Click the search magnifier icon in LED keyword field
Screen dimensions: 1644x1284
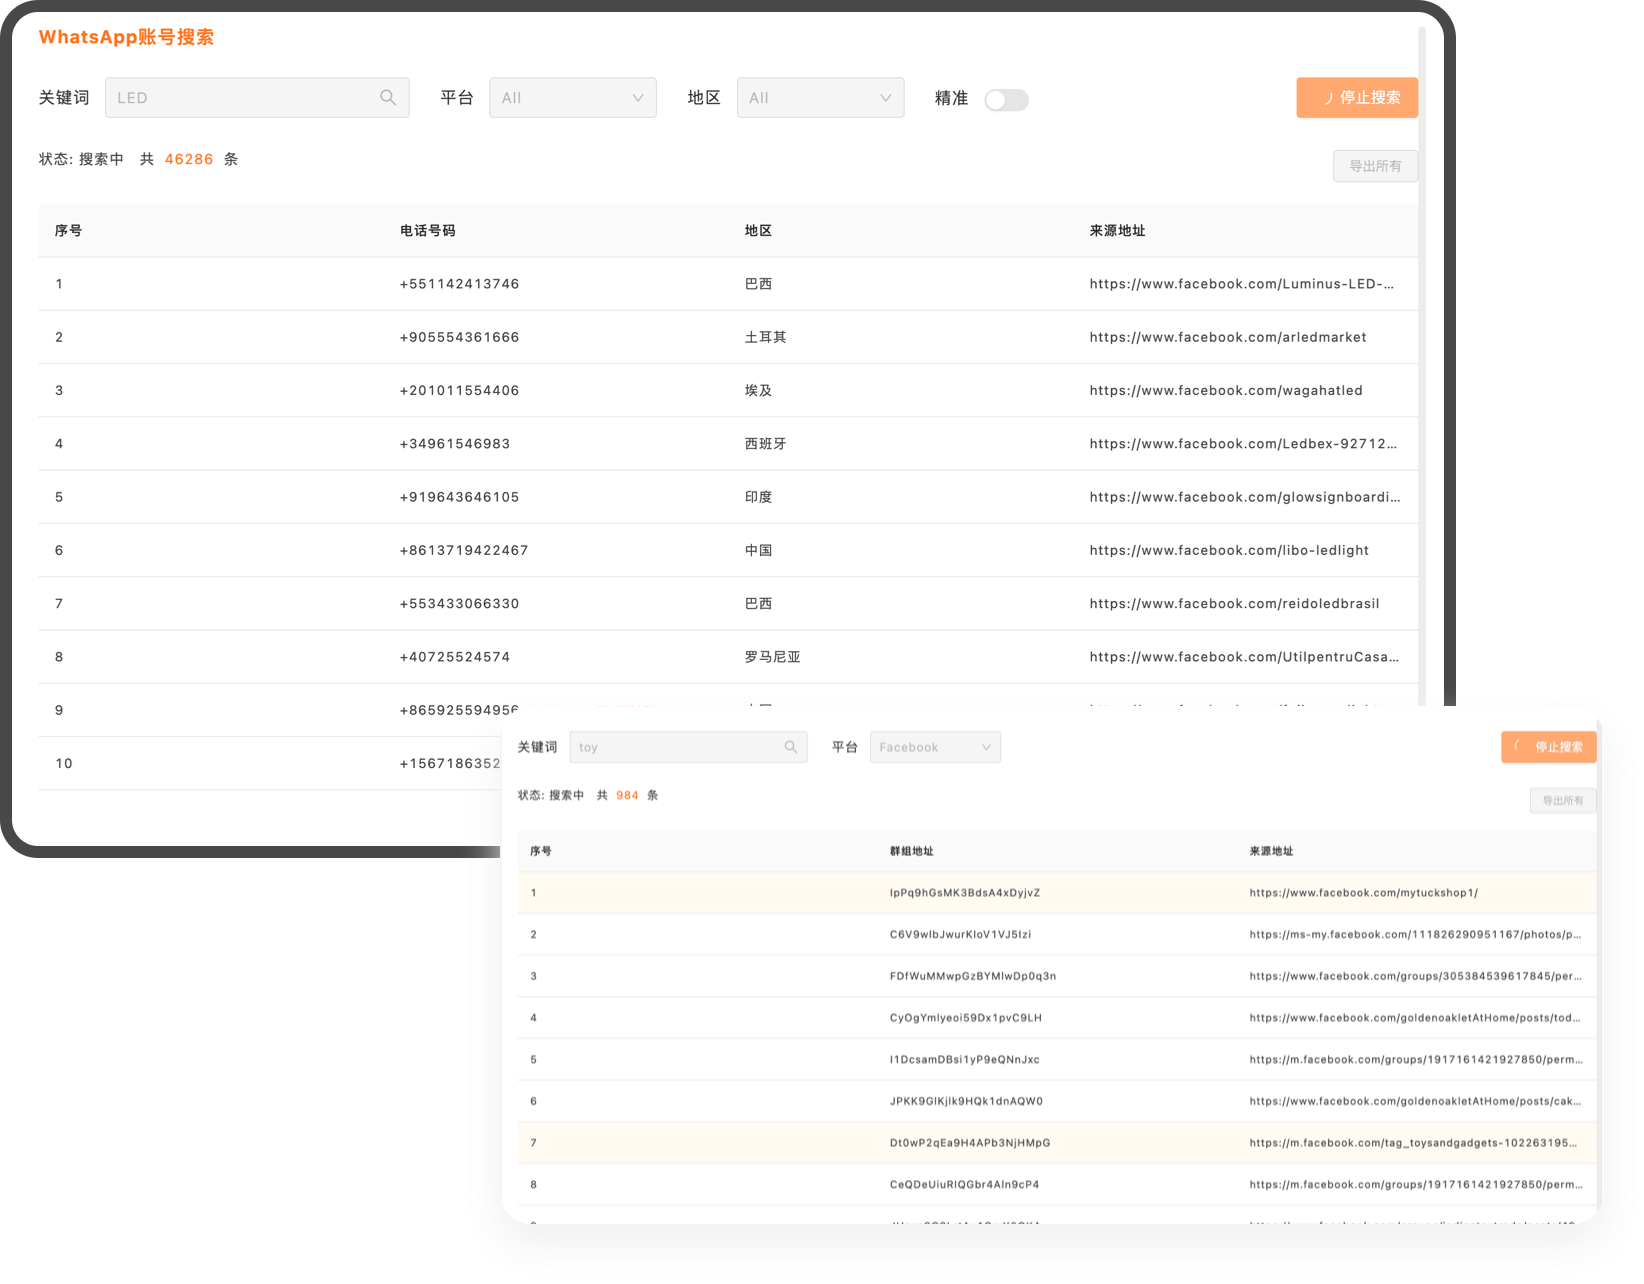click(388, 98)
